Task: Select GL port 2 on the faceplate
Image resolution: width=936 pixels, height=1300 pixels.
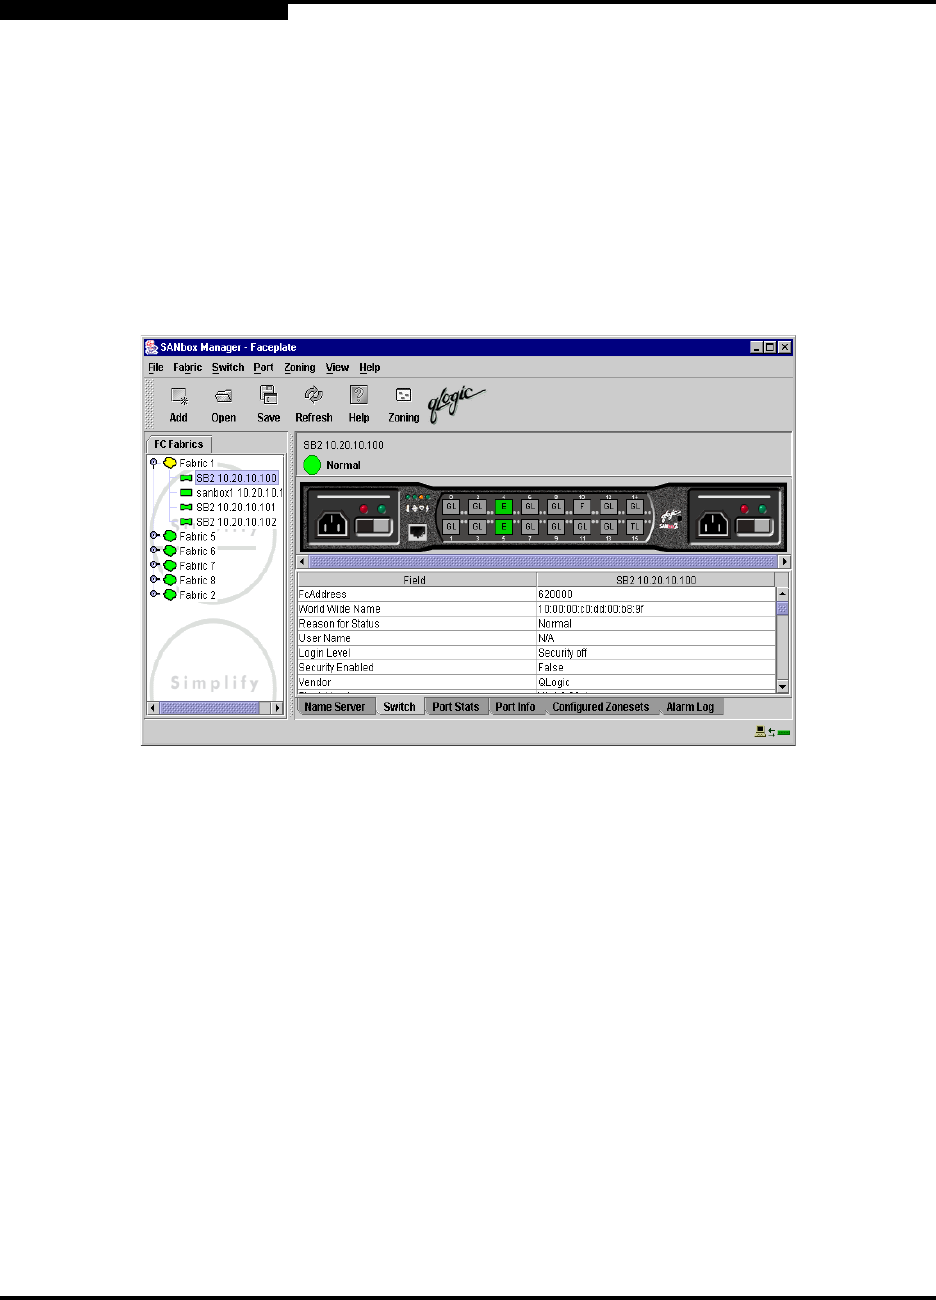Action: (478, 506)
